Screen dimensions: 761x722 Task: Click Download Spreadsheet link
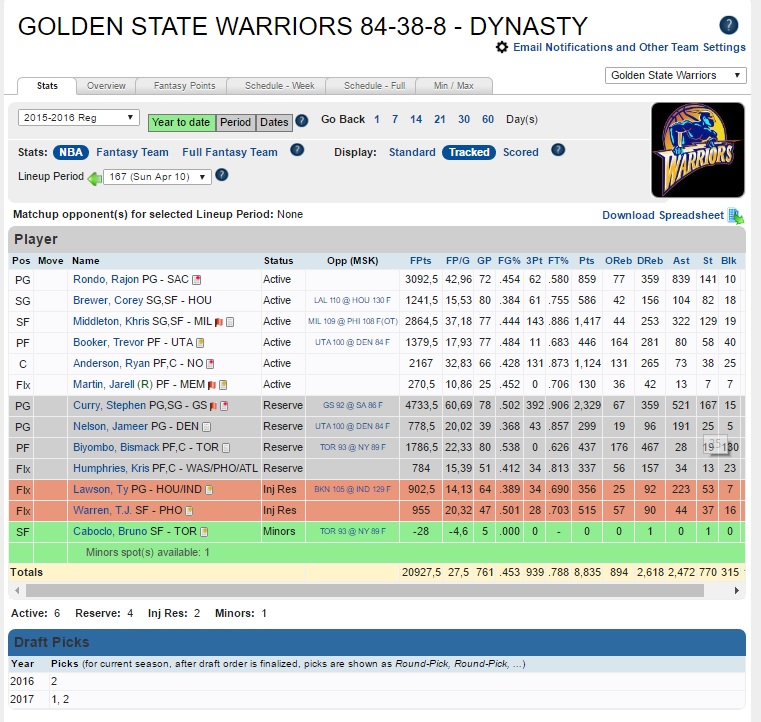[663, 215]
